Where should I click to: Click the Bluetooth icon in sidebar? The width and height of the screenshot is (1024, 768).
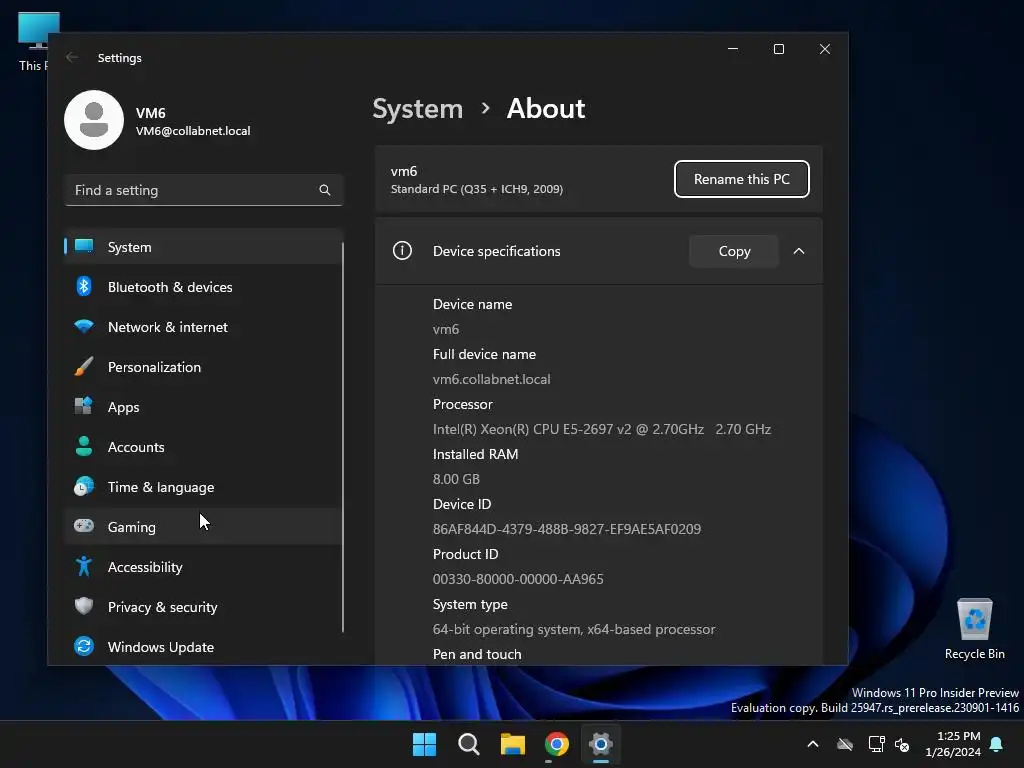tap(84, 286)
